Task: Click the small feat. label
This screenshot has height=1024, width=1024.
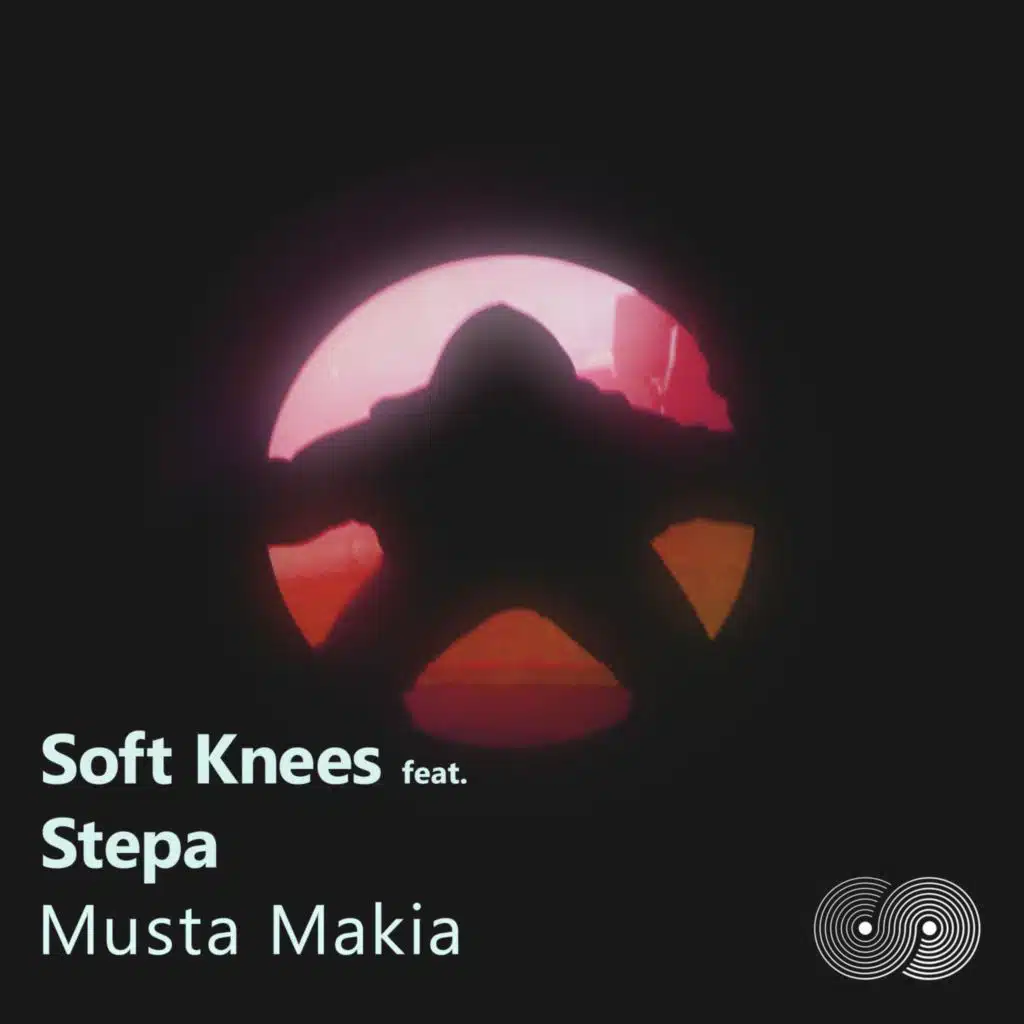Action: [x=434, y=773]
